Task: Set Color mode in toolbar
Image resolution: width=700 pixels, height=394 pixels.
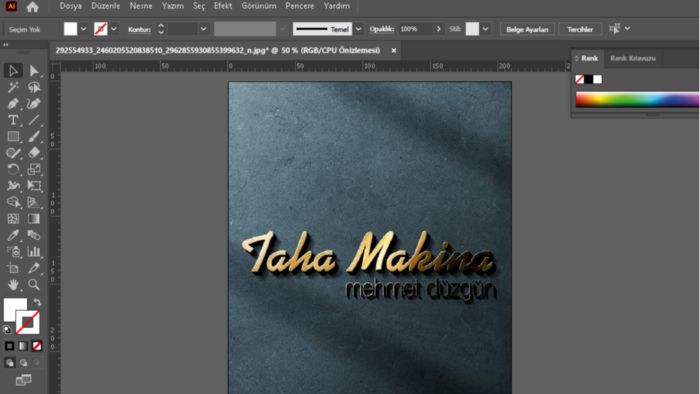Action: (x=9, y=346)
